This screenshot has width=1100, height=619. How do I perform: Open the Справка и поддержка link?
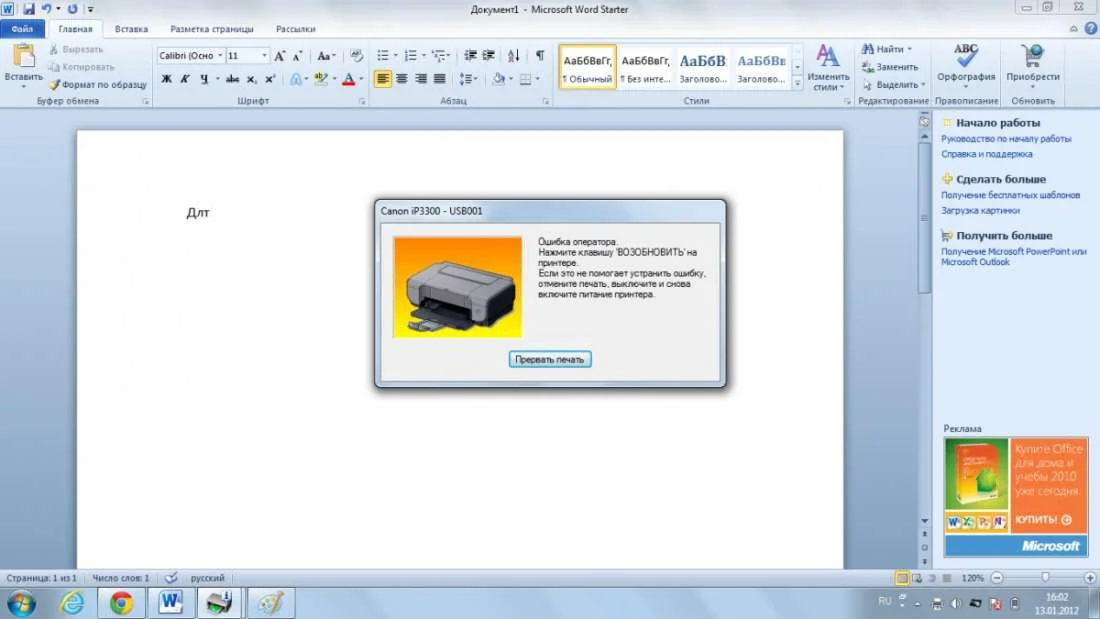[x=986, y=154]
